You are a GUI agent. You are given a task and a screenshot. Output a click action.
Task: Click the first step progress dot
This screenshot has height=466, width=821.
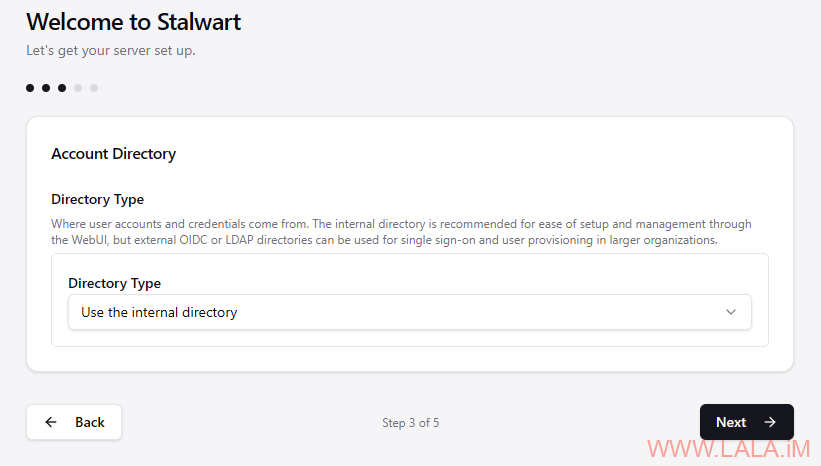pyautogui.click(x=30, y=88)
